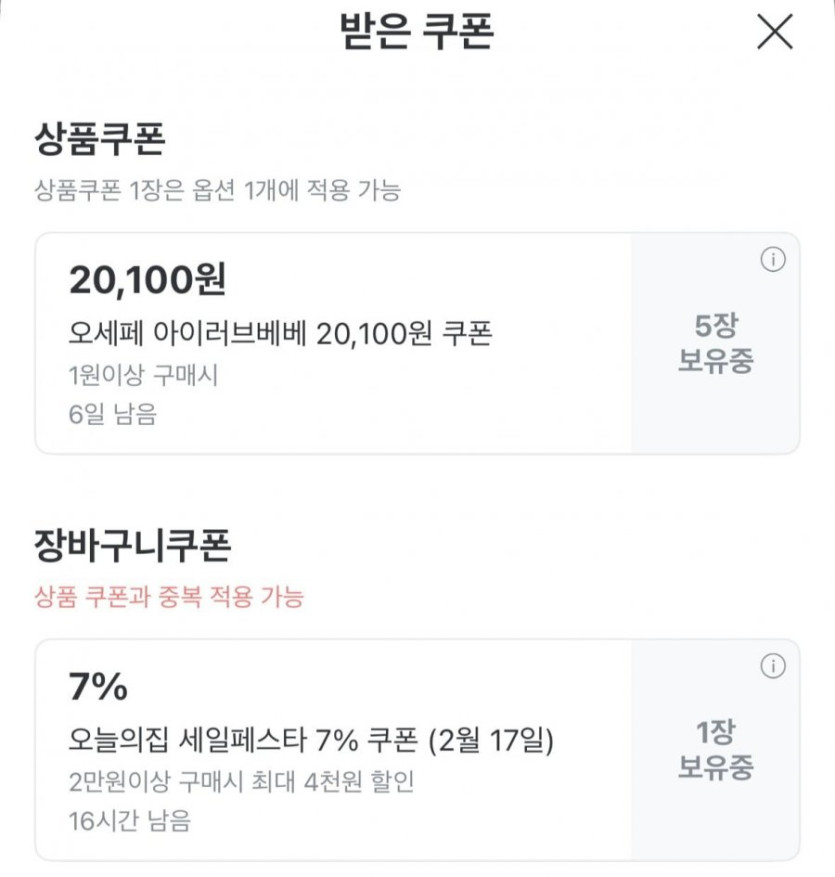
Task: Tap the 16시간 남음 expiry label
Action: click(129, 822)
